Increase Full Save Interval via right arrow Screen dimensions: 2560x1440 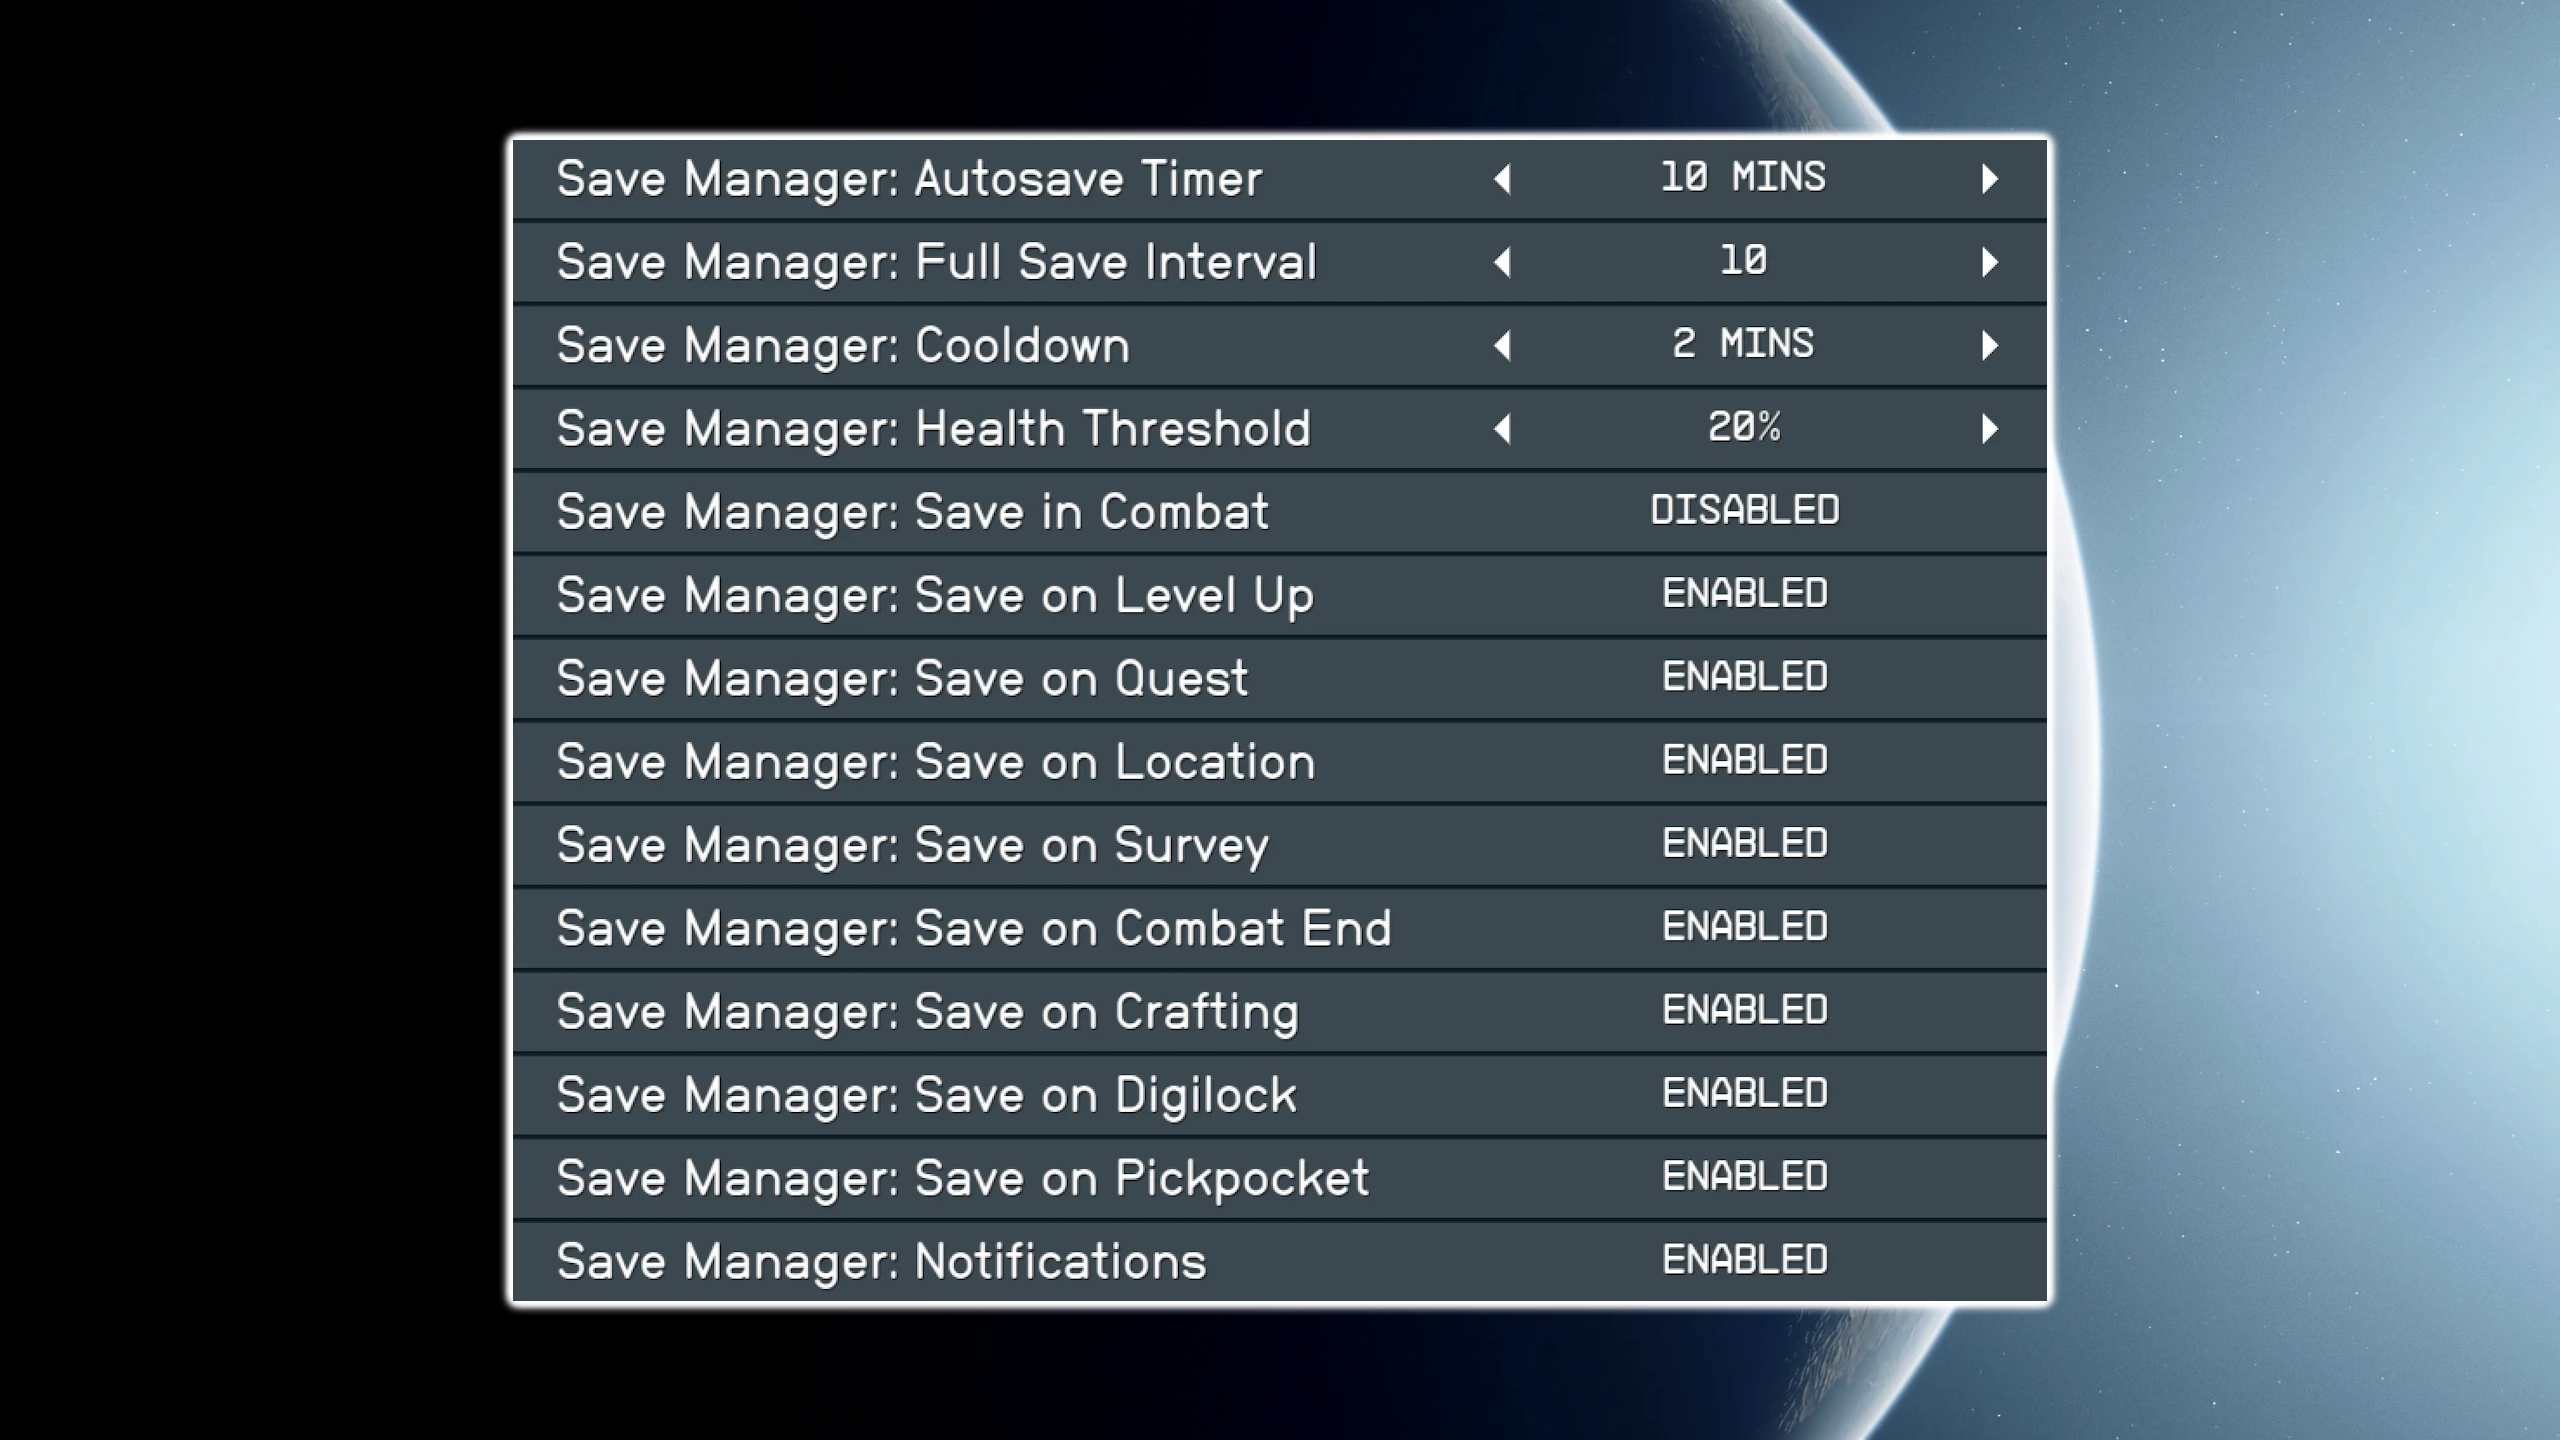click(x=1989, y=262)
